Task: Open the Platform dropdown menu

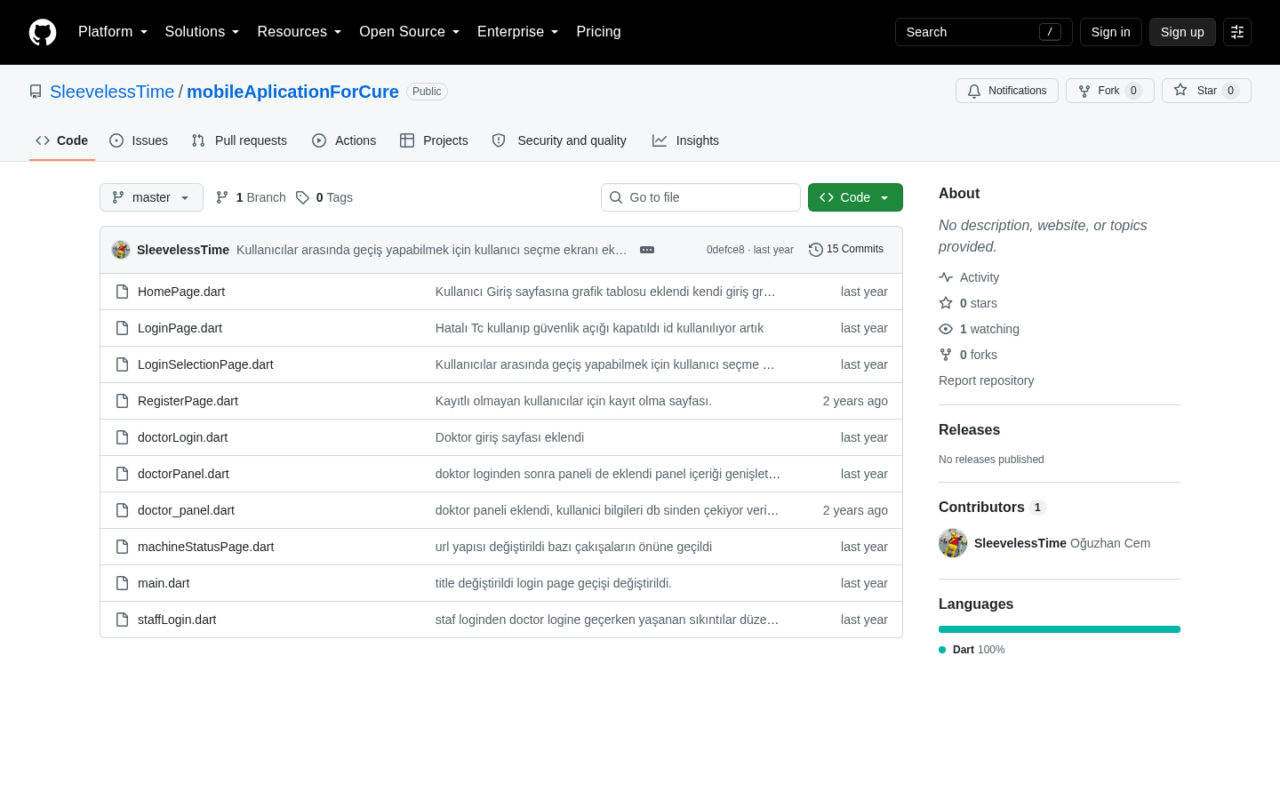Action: (x=113, y=32)
